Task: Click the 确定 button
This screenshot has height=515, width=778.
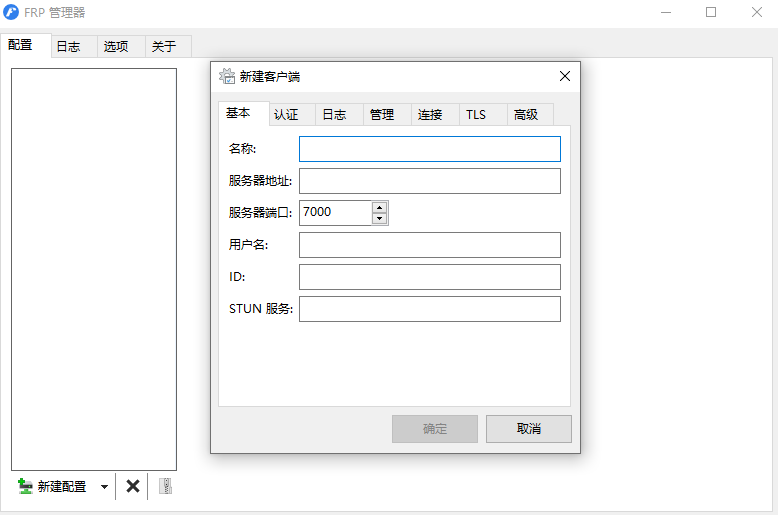Action: click(435, 429)
